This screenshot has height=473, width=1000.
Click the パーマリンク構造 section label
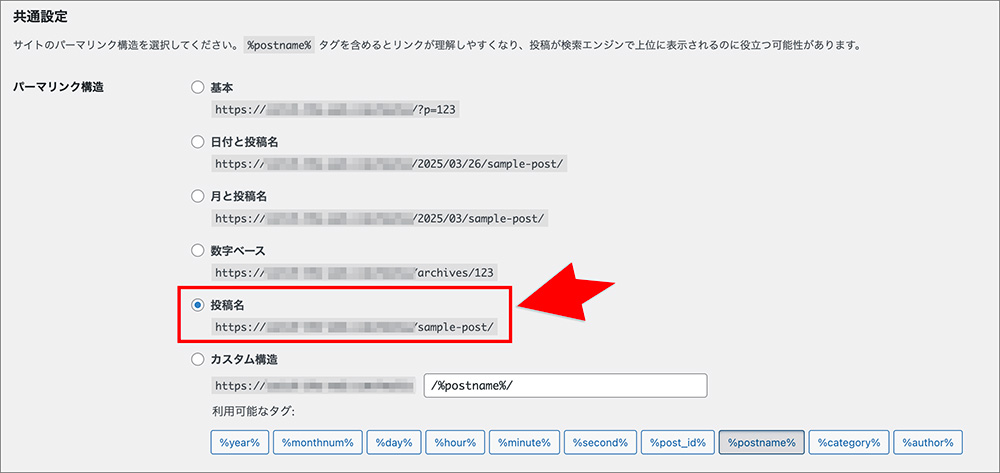(58, 87)
